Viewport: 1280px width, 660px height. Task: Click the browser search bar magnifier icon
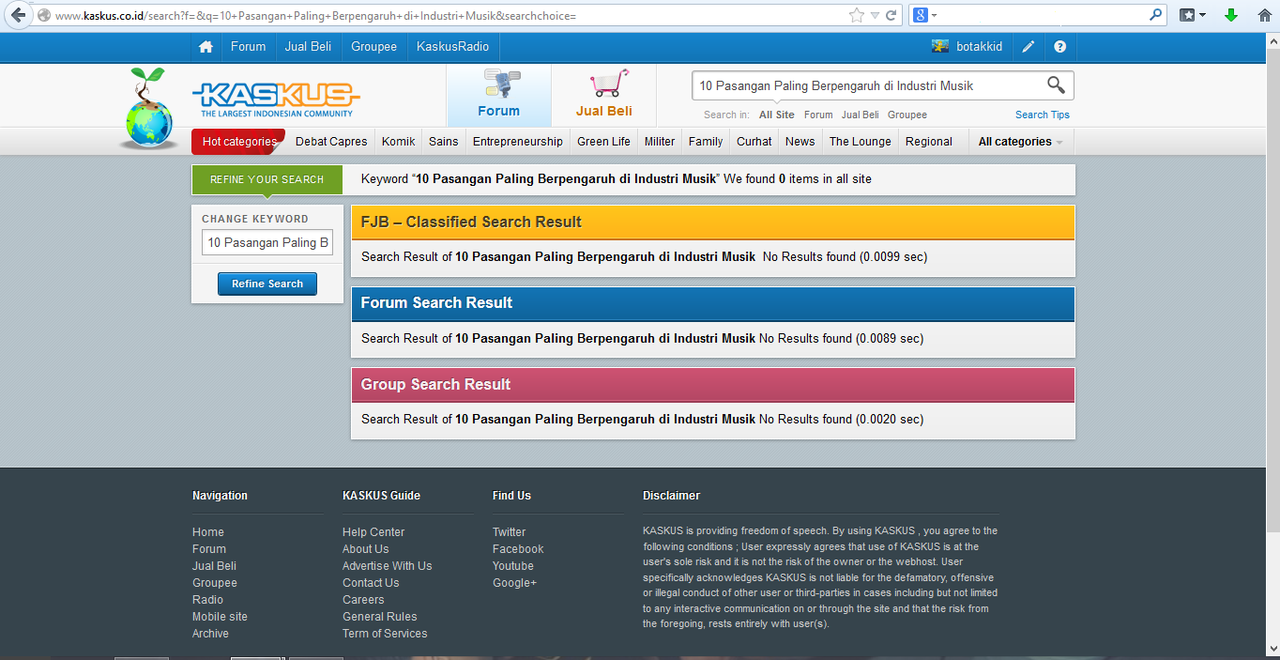(1157, 15)
